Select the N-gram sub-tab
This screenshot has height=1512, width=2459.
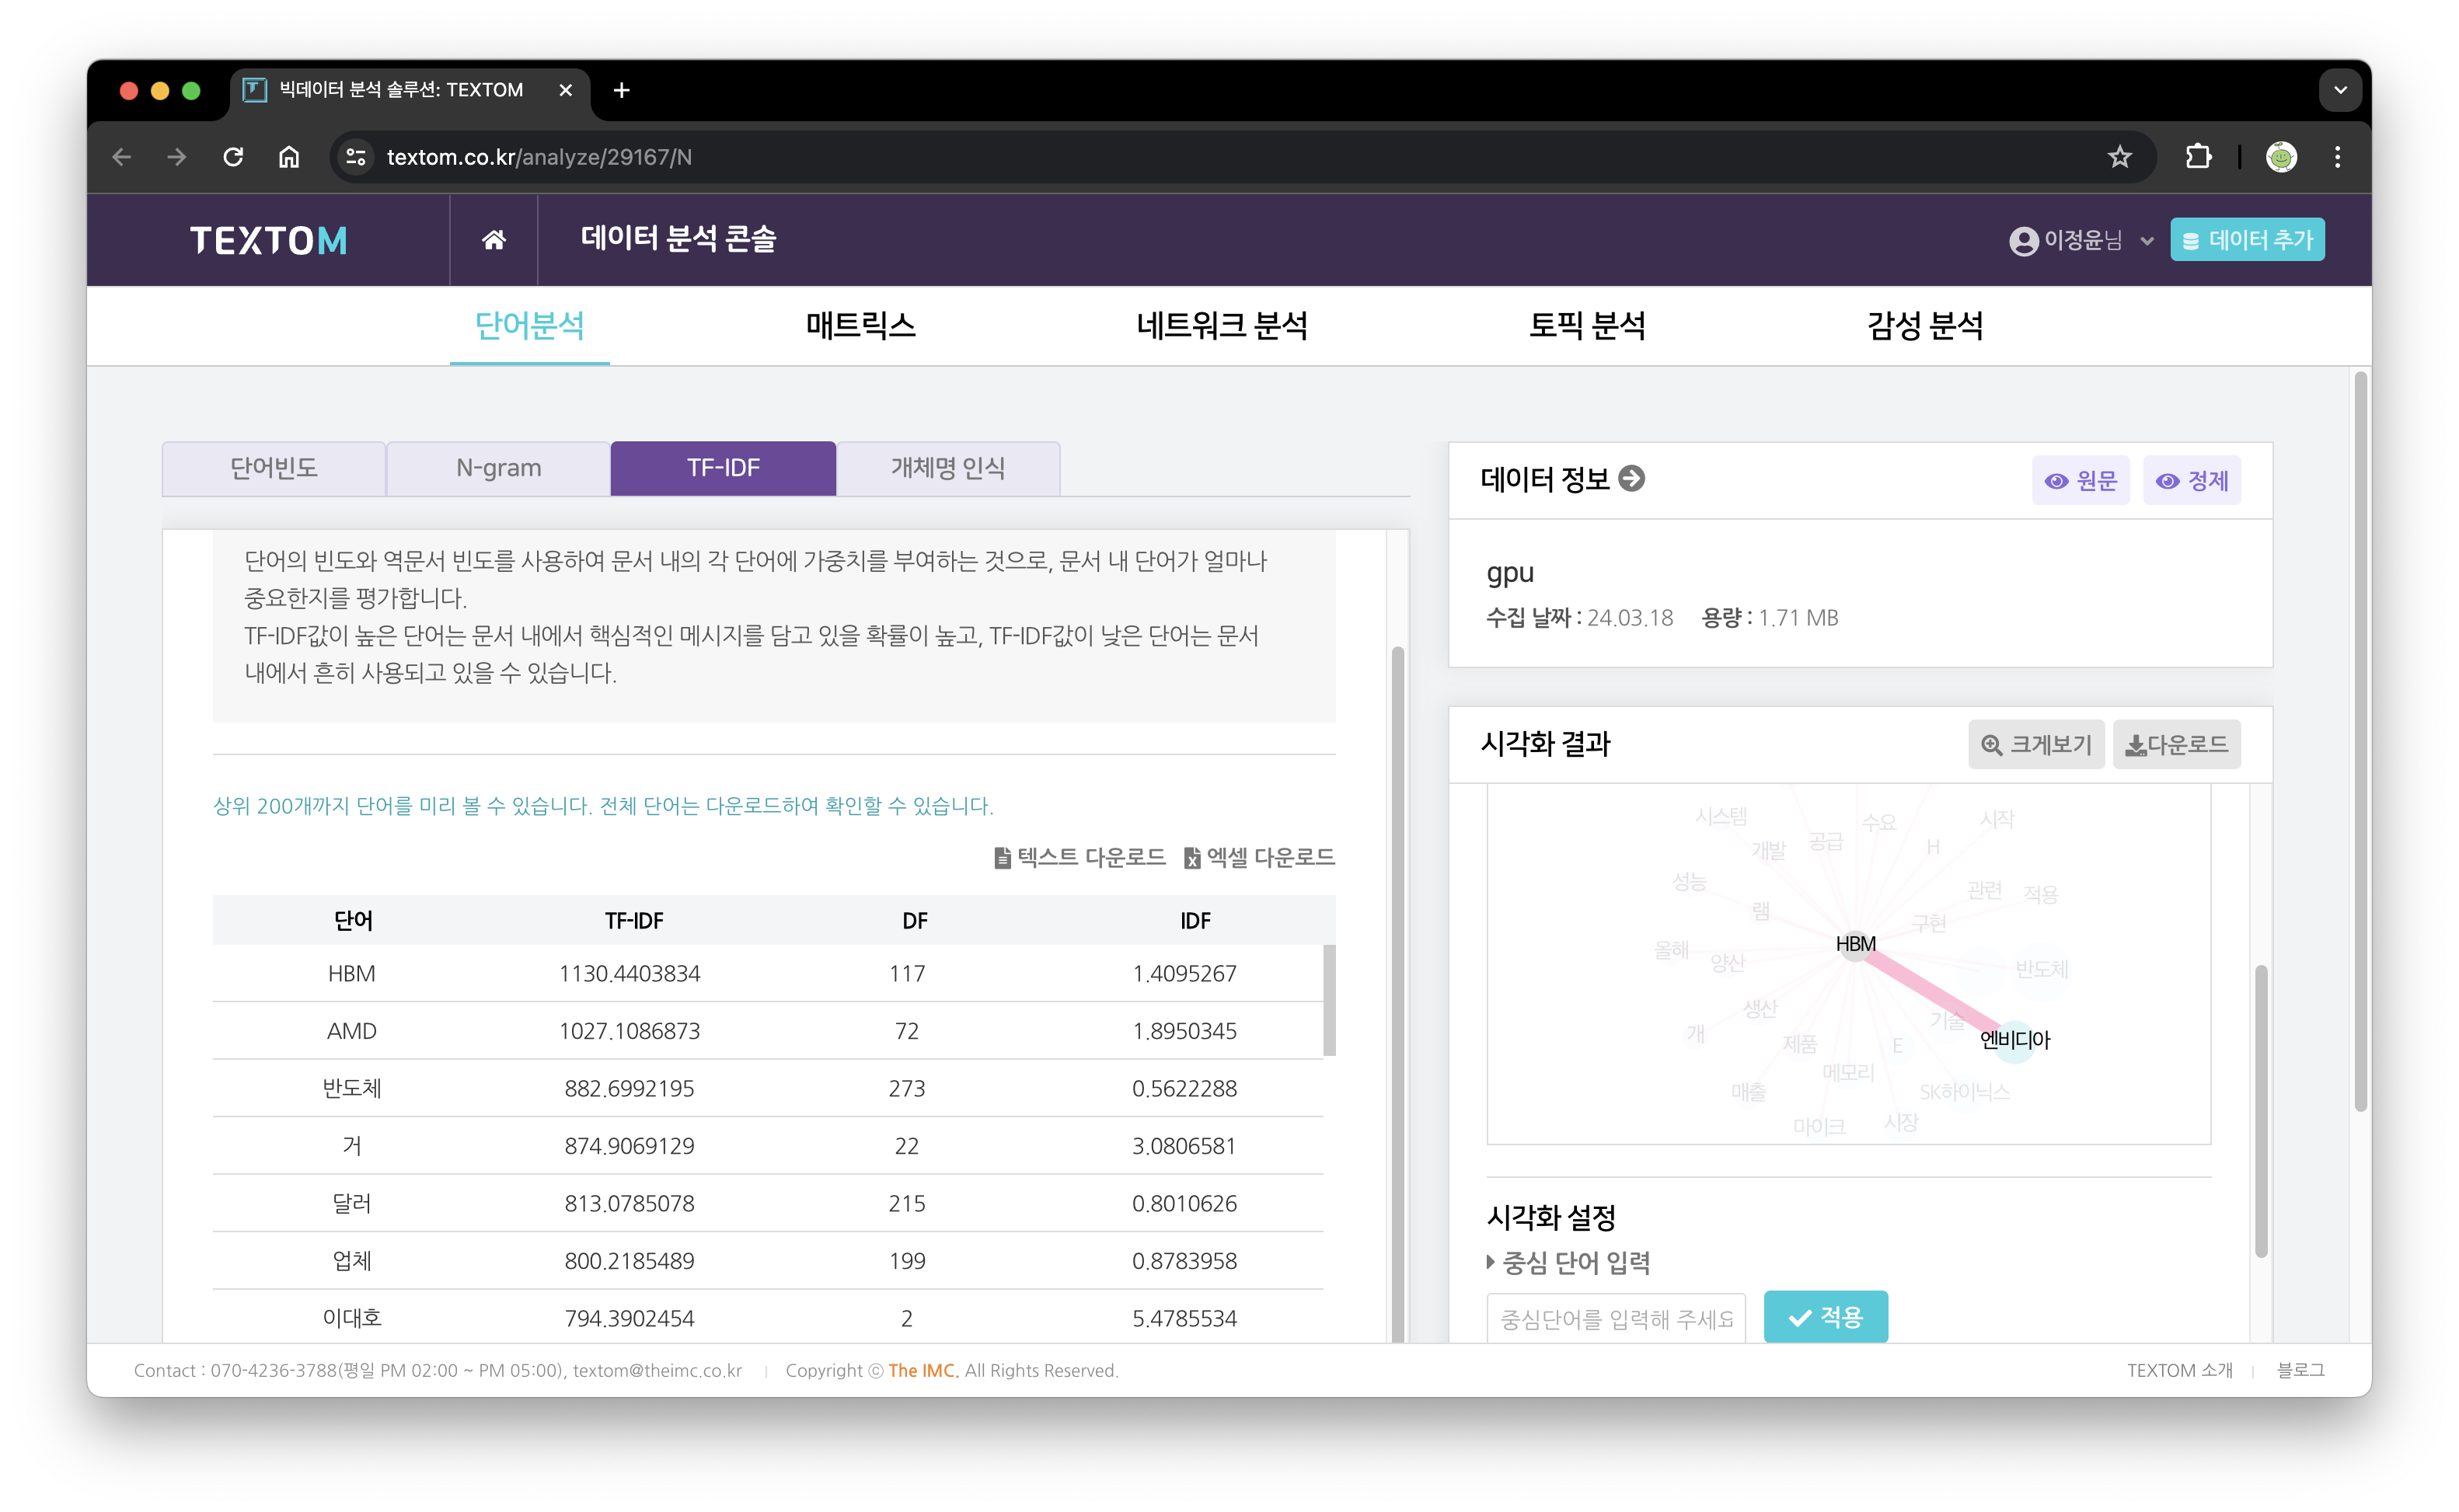pos(498,468)
